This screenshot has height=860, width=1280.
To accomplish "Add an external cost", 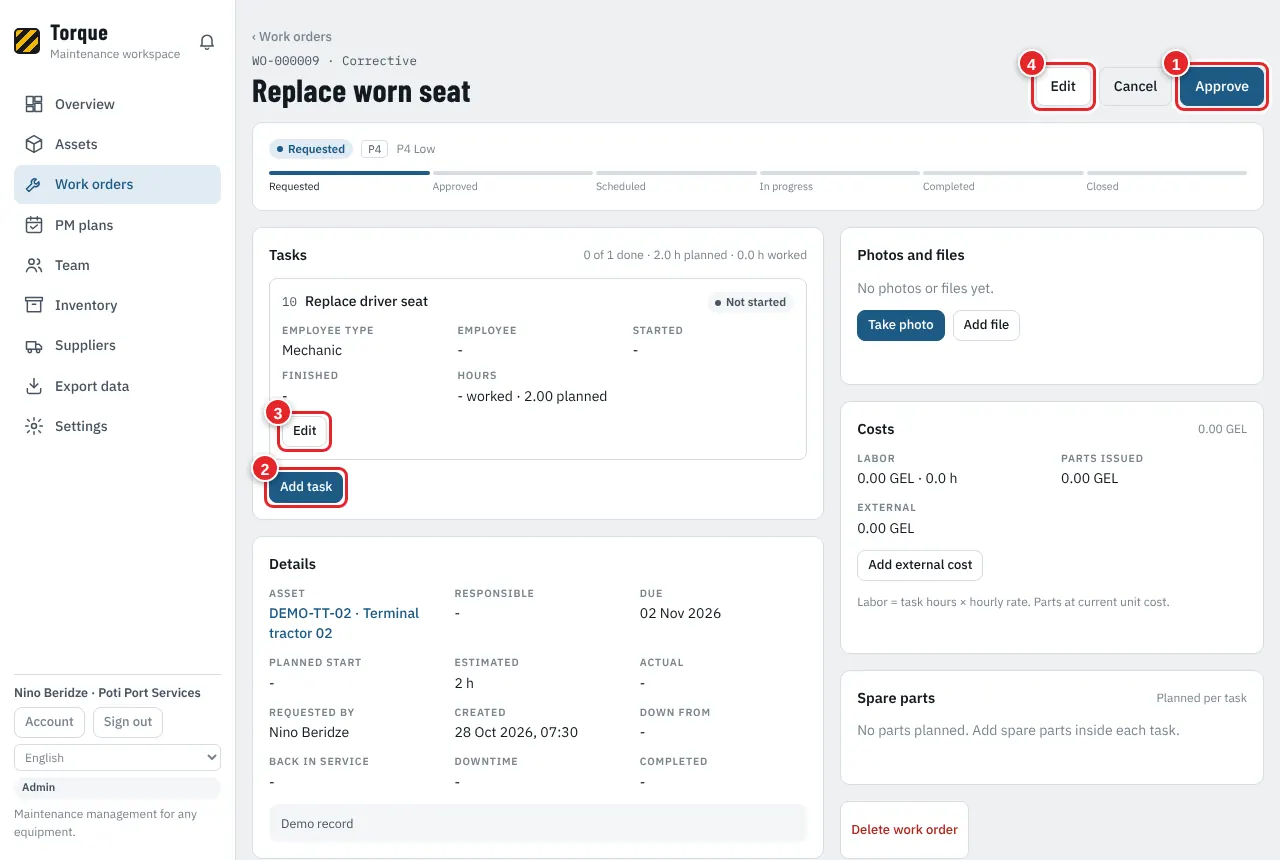I will click(920, 565).
